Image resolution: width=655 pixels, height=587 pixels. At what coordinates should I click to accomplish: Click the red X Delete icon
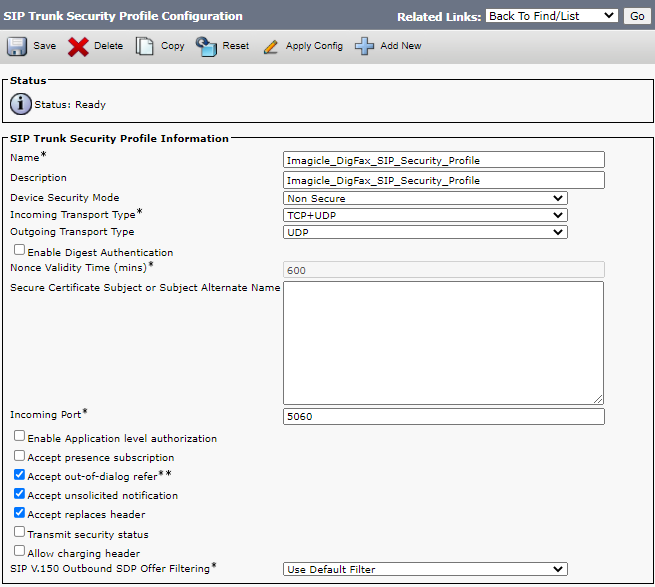[78, 46]
